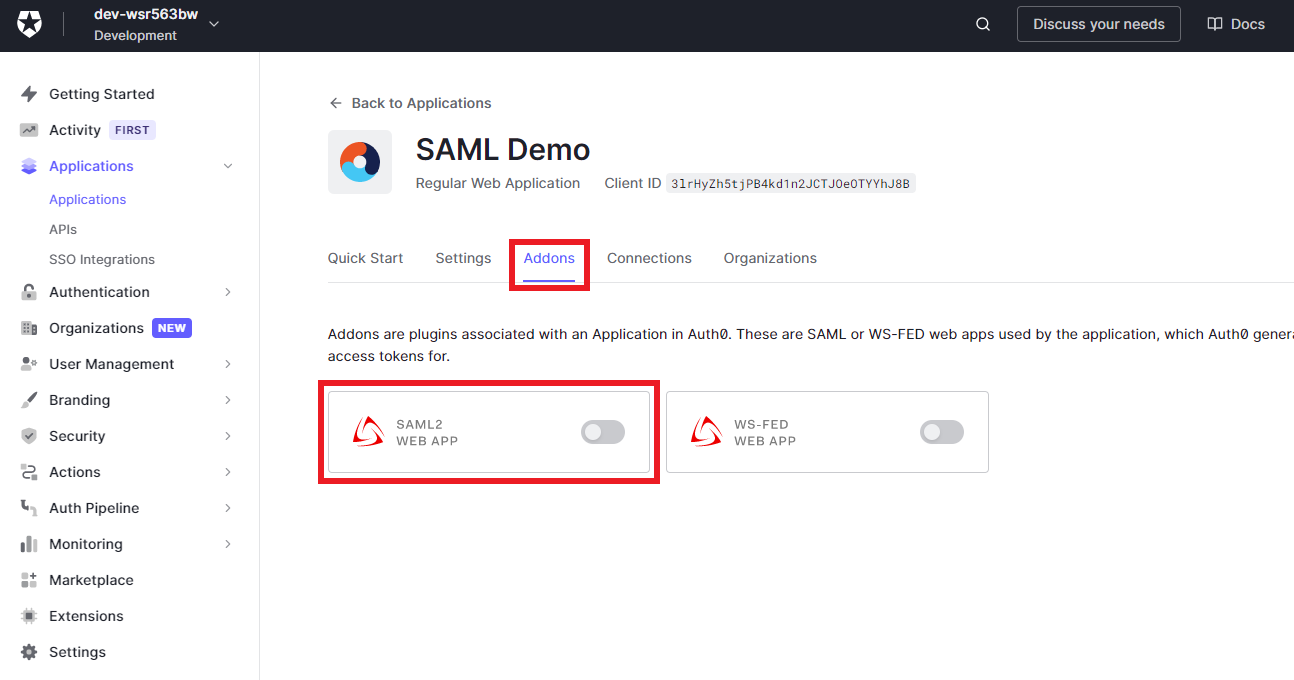Select the Activity sidebar icon
Screen dimensions: 1294x680
[x=29, y=129]
